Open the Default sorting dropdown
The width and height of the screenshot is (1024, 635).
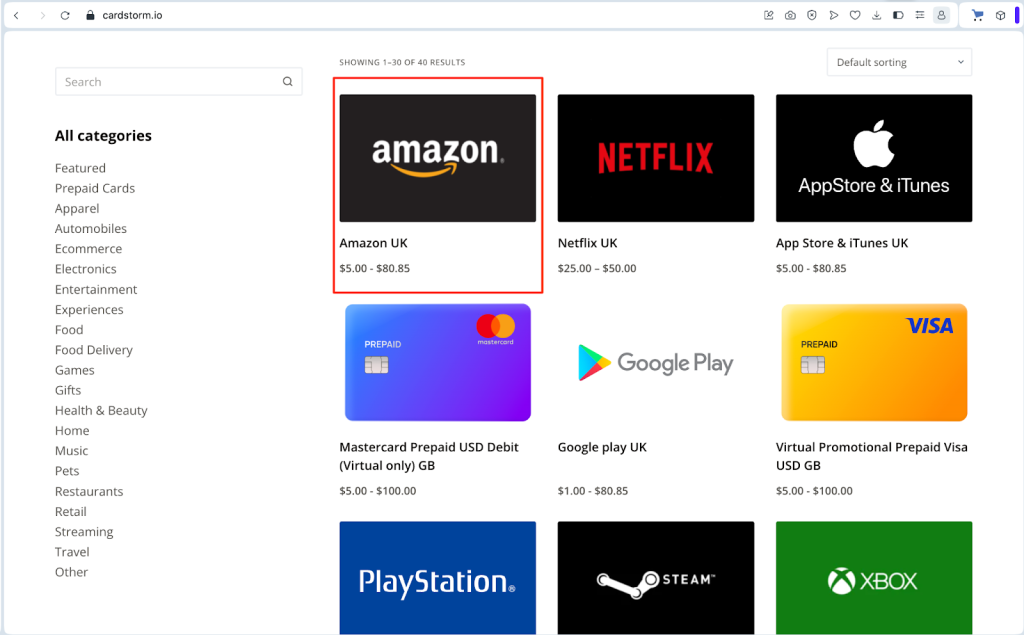coord(898,61)
